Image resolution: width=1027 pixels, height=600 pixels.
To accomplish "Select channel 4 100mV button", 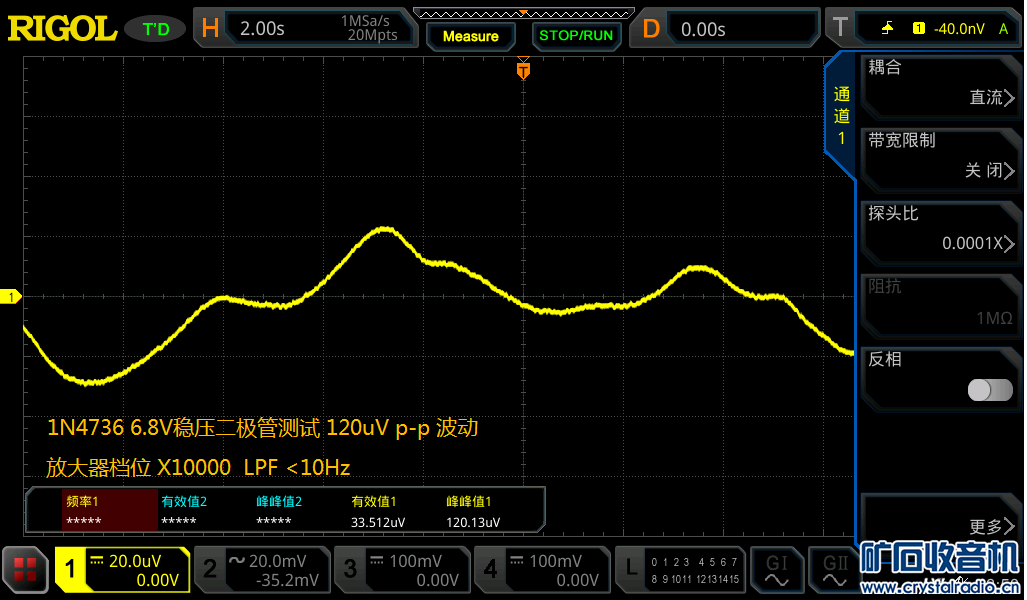I will click(x=542, y=570).
